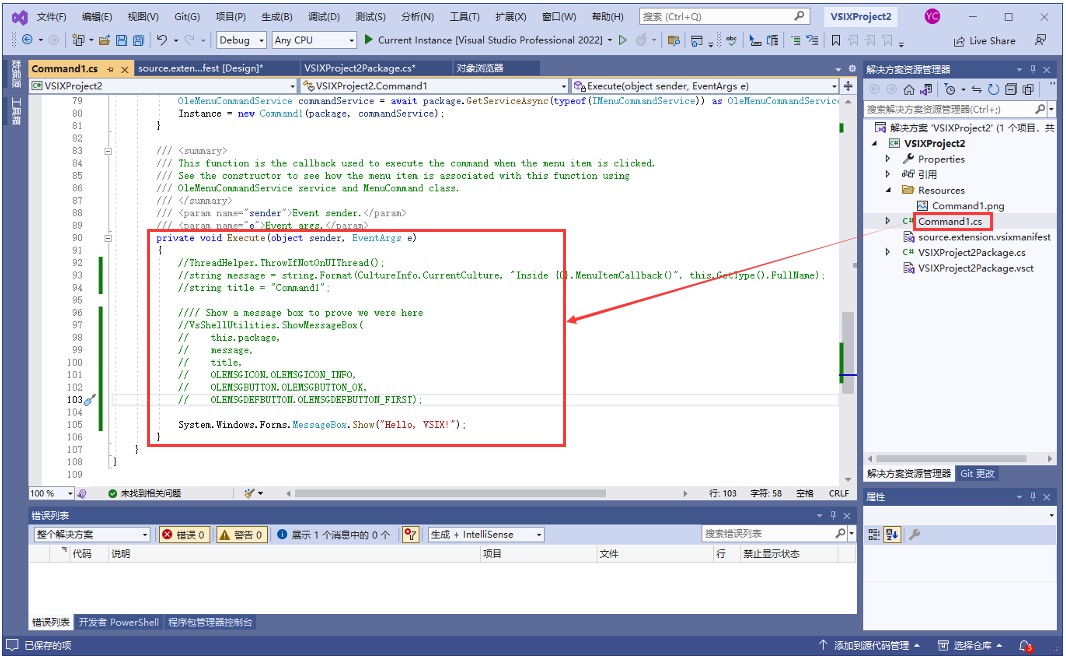Screen dimensions: 1066x661
Task: Expand the VSIXProject2Package.cs tree node
Action: 888,252
